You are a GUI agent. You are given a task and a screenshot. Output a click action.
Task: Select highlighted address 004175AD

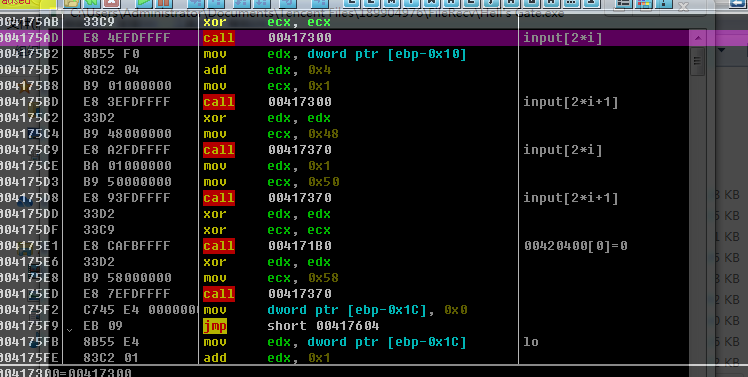(x=29, y=38)
